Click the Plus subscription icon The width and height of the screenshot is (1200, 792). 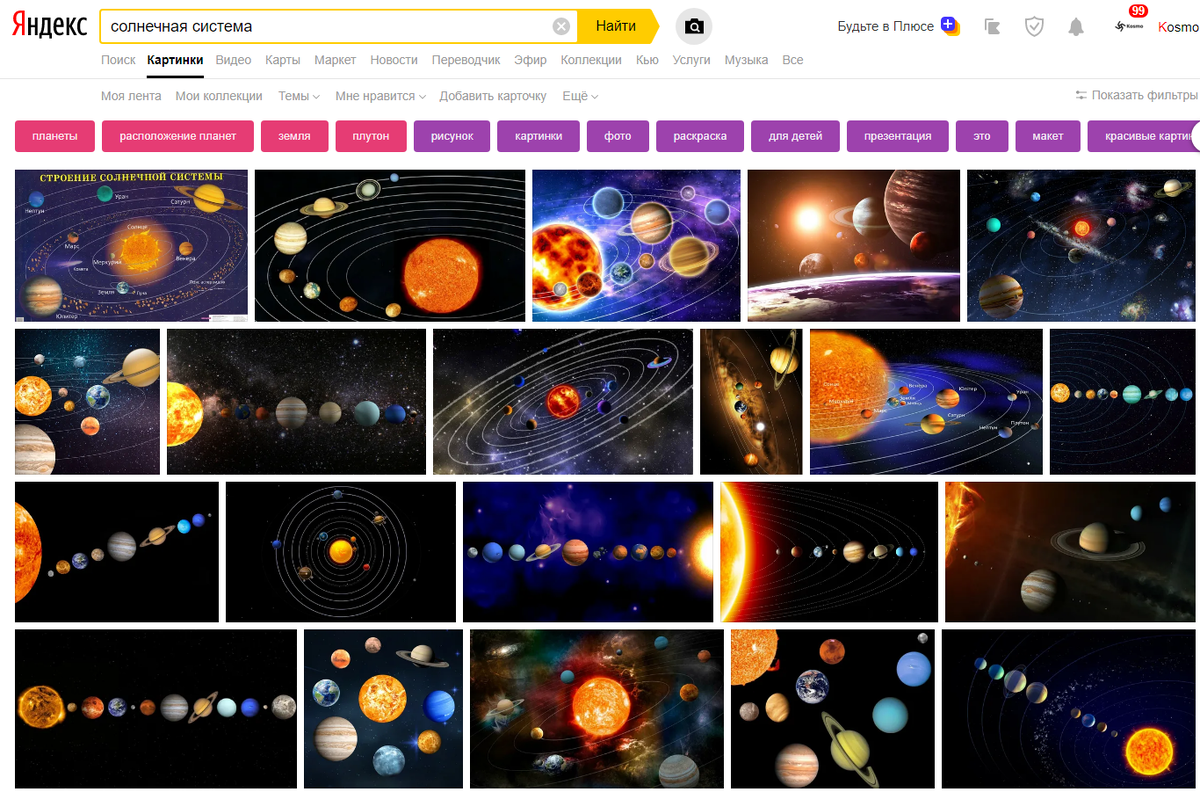tap(950, 26)
